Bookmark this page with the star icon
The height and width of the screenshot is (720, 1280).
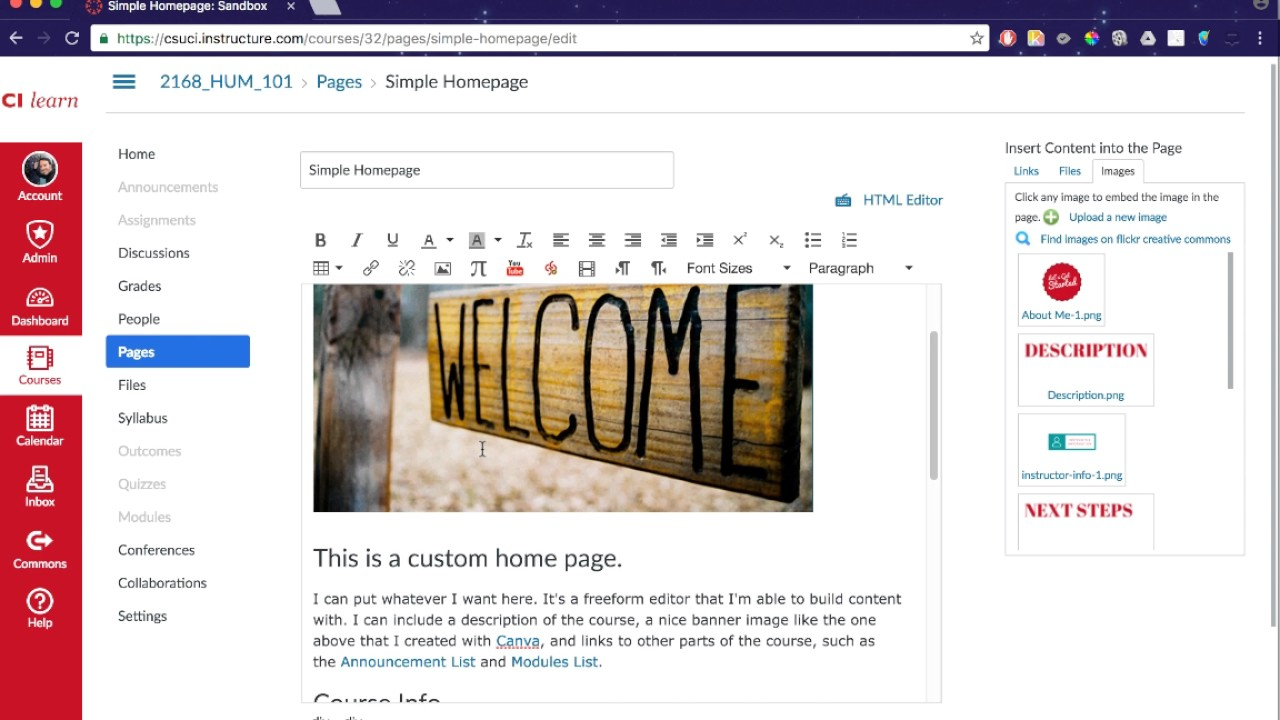pos(977,38)
